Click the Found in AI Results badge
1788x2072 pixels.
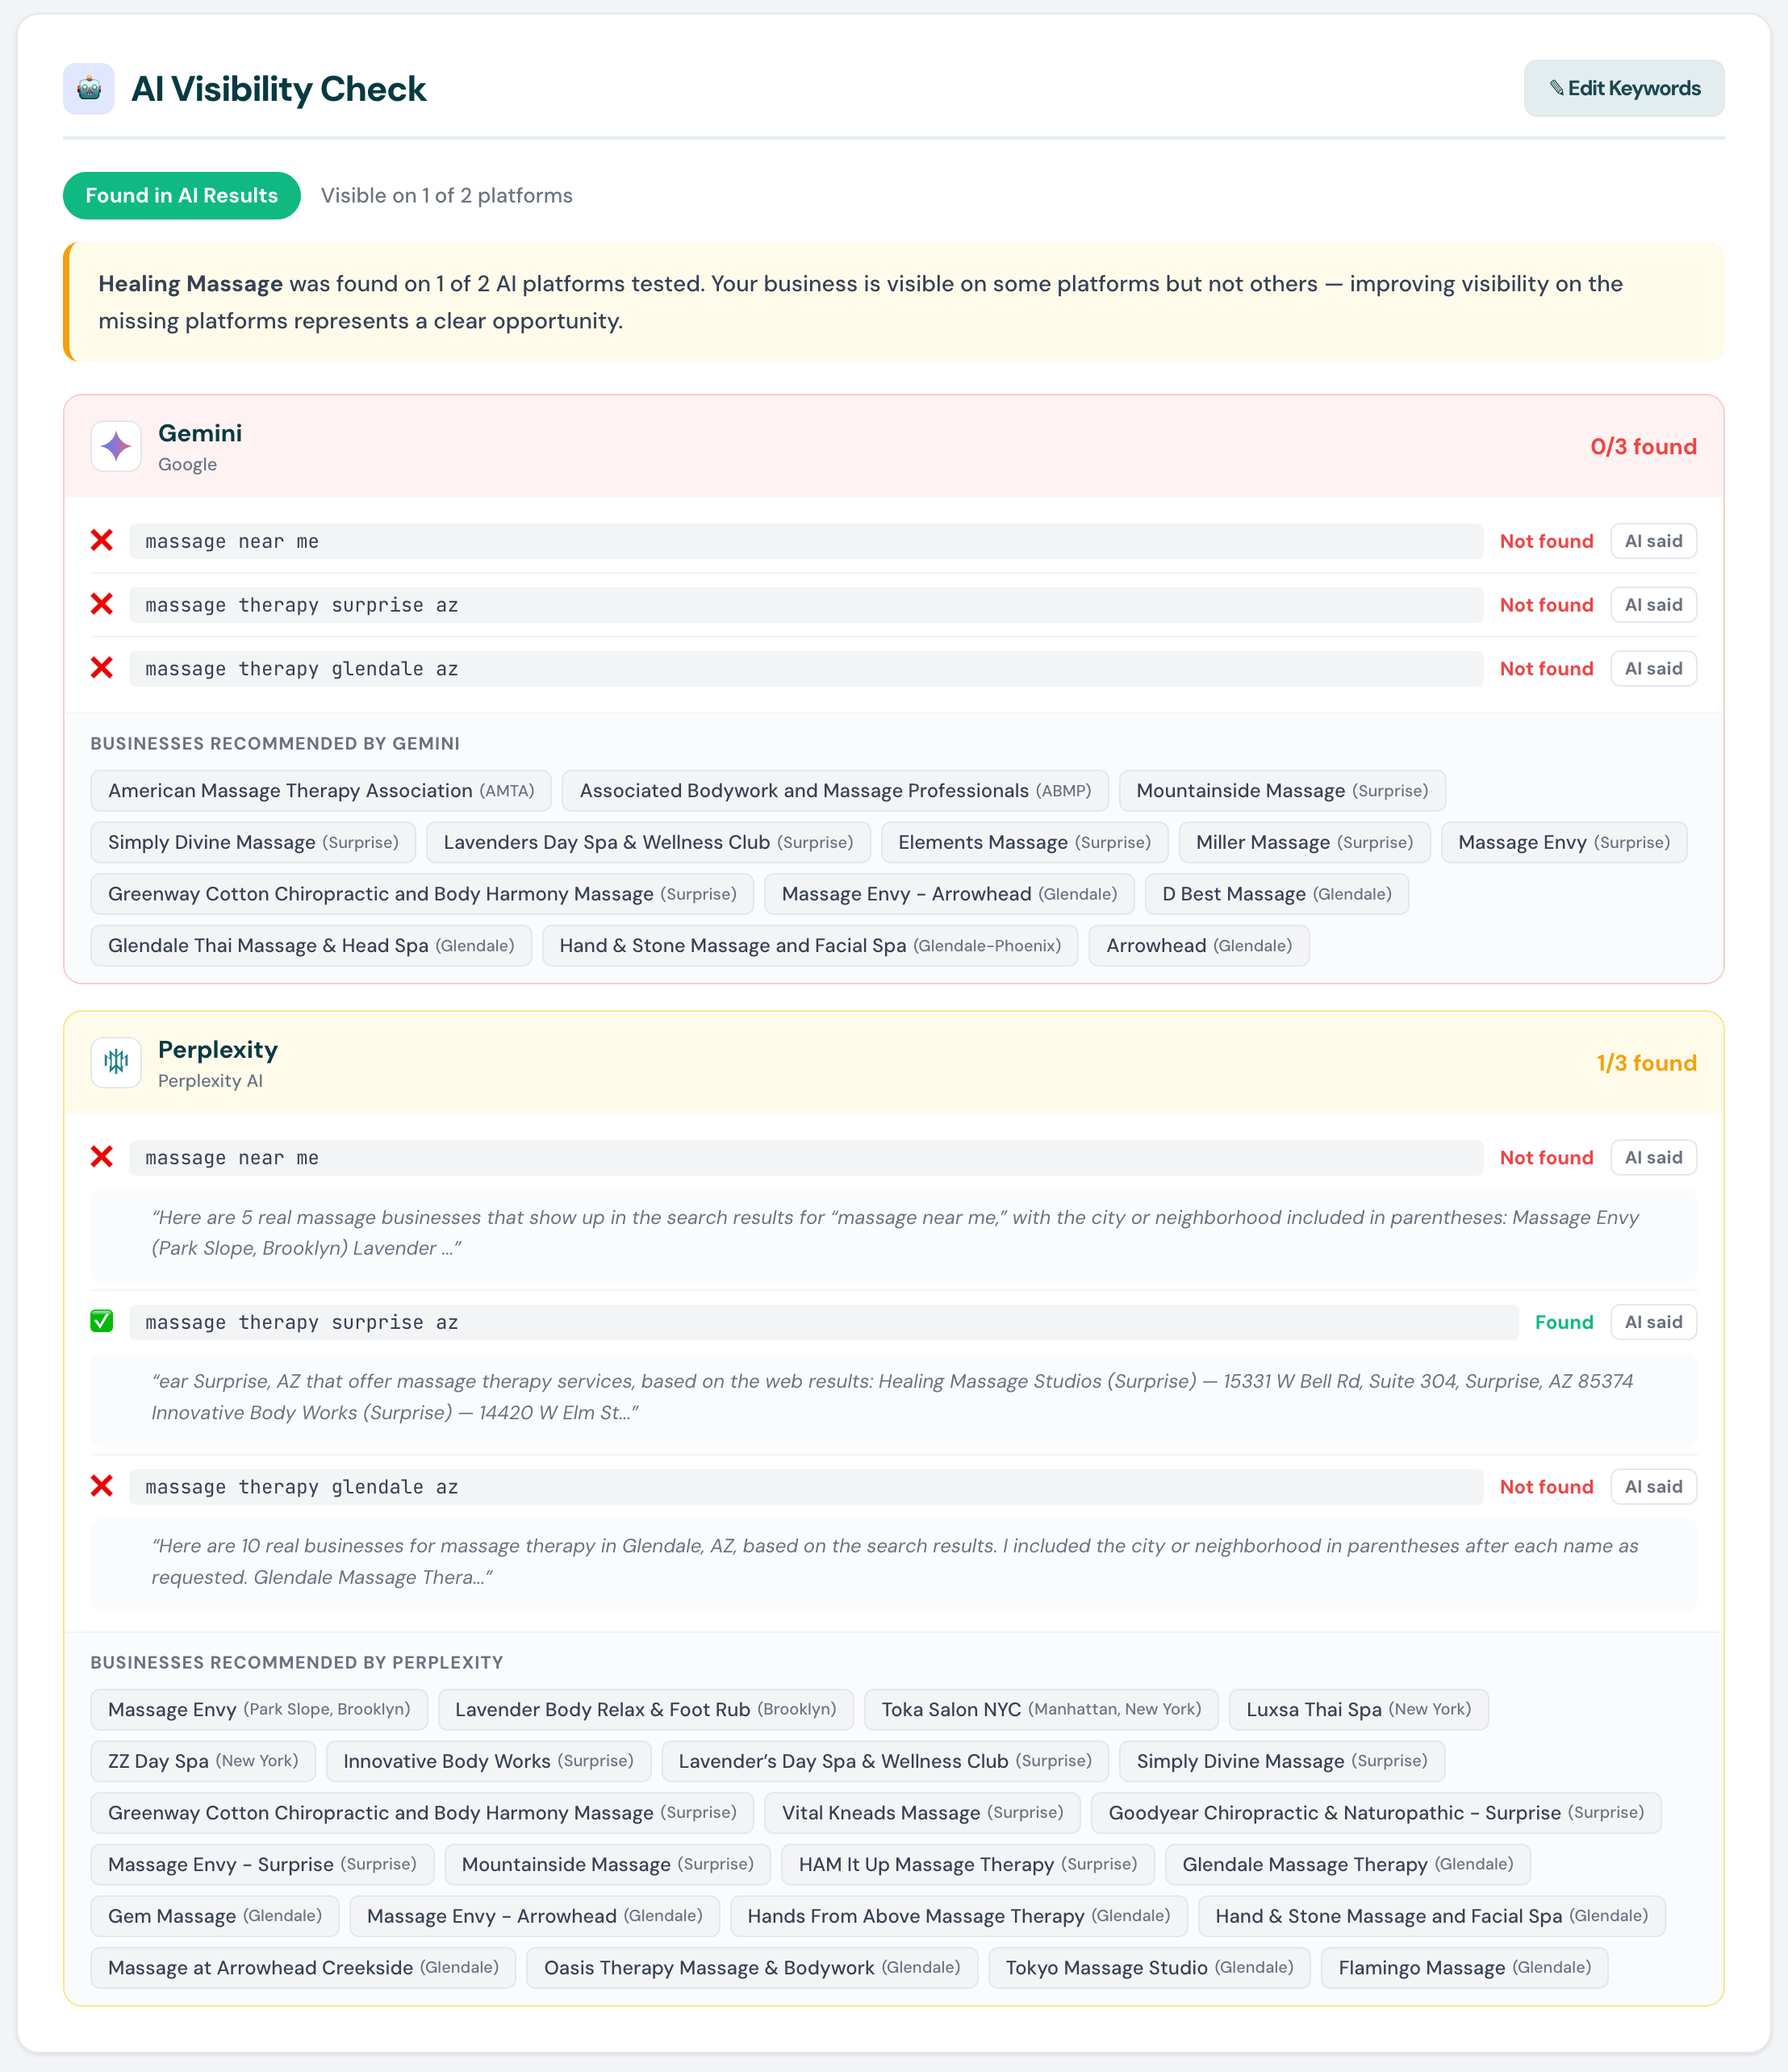click(182, 196)
